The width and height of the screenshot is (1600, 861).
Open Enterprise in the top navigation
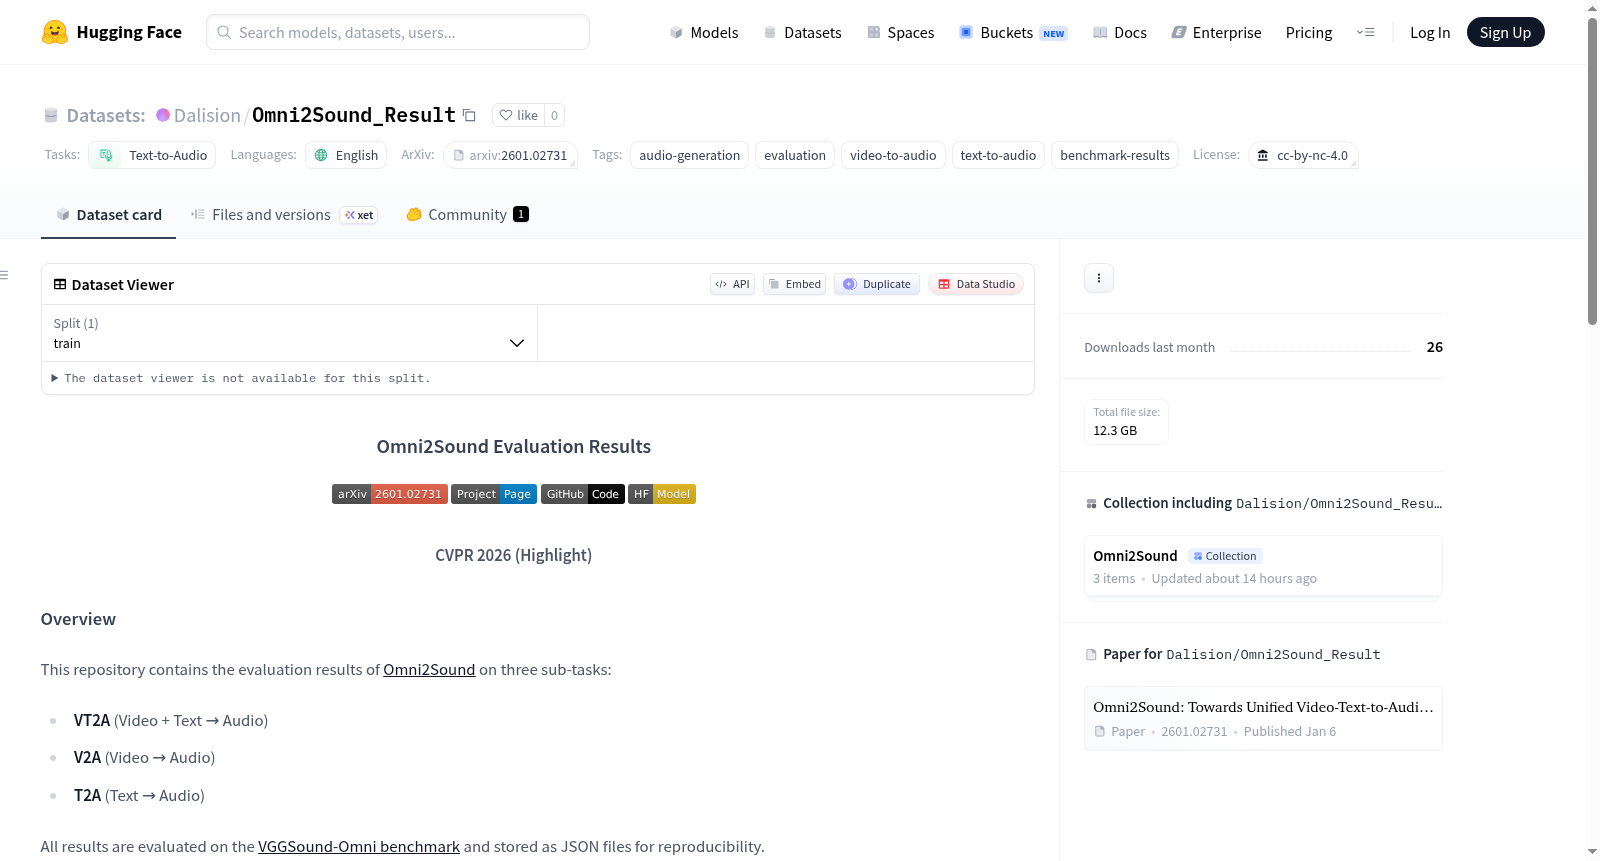click(x=1216, y=32)
